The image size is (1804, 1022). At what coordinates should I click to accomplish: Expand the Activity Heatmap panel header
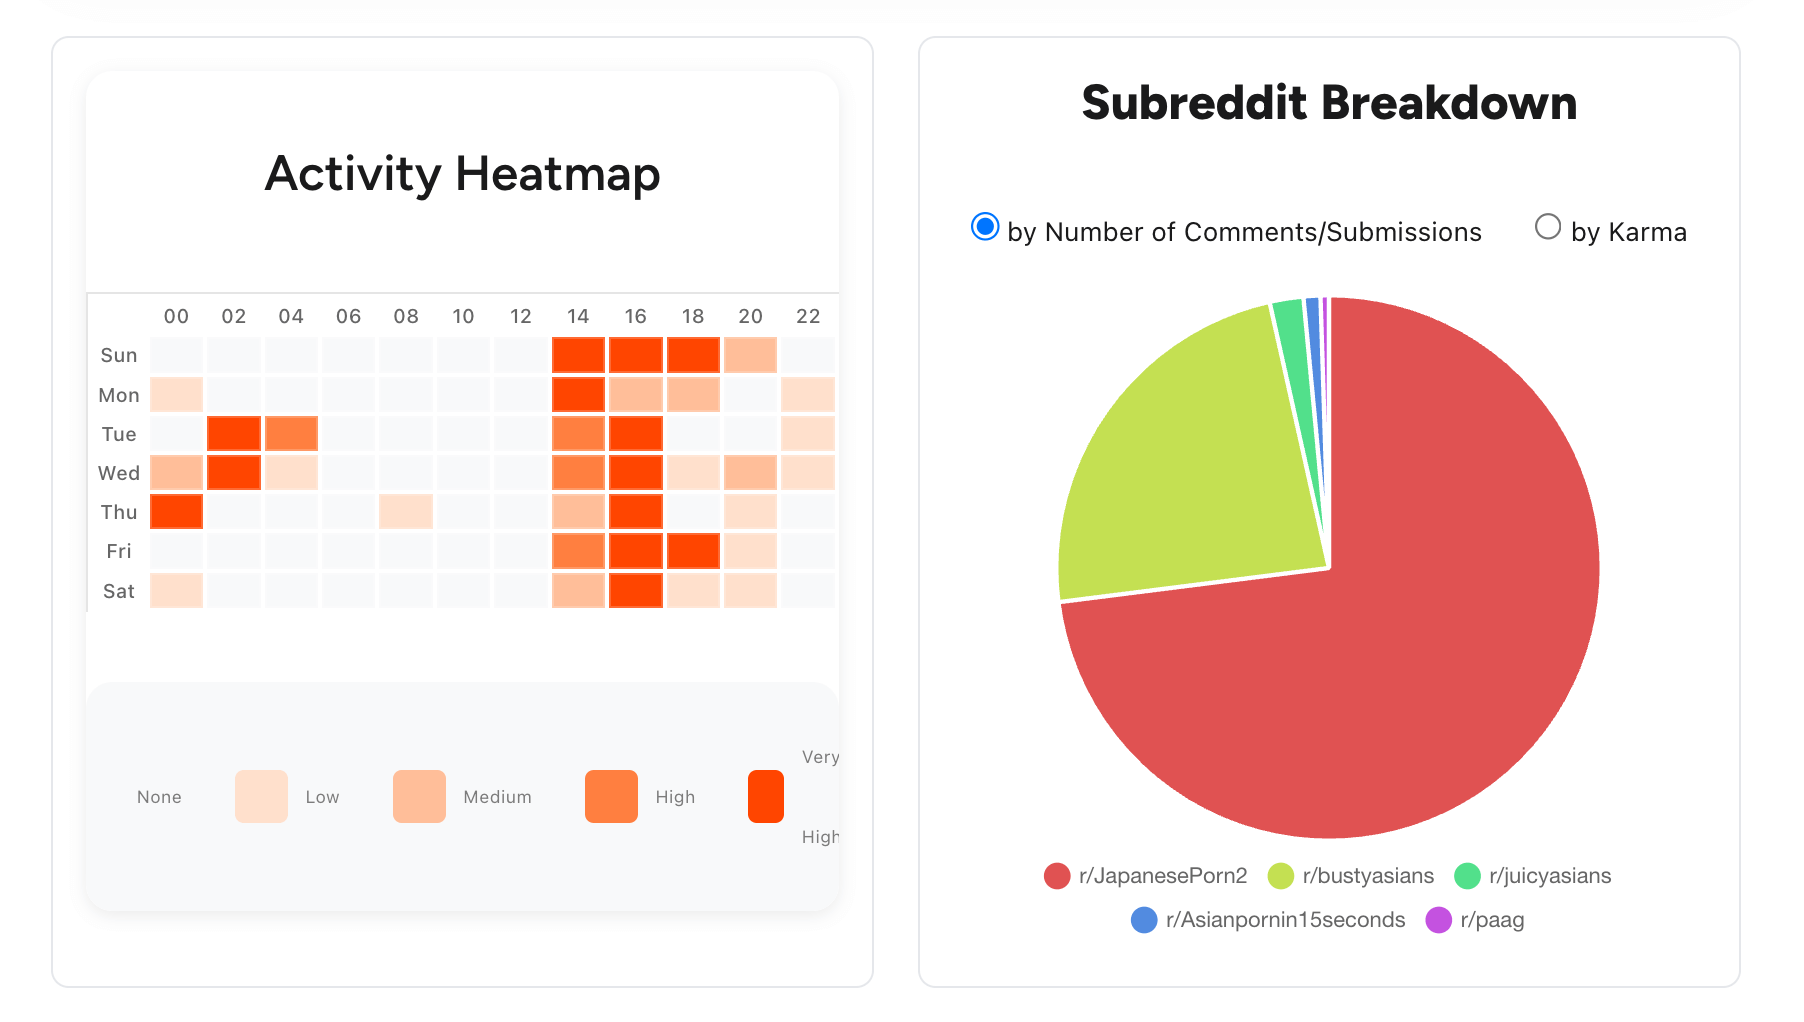click(462, 174)
